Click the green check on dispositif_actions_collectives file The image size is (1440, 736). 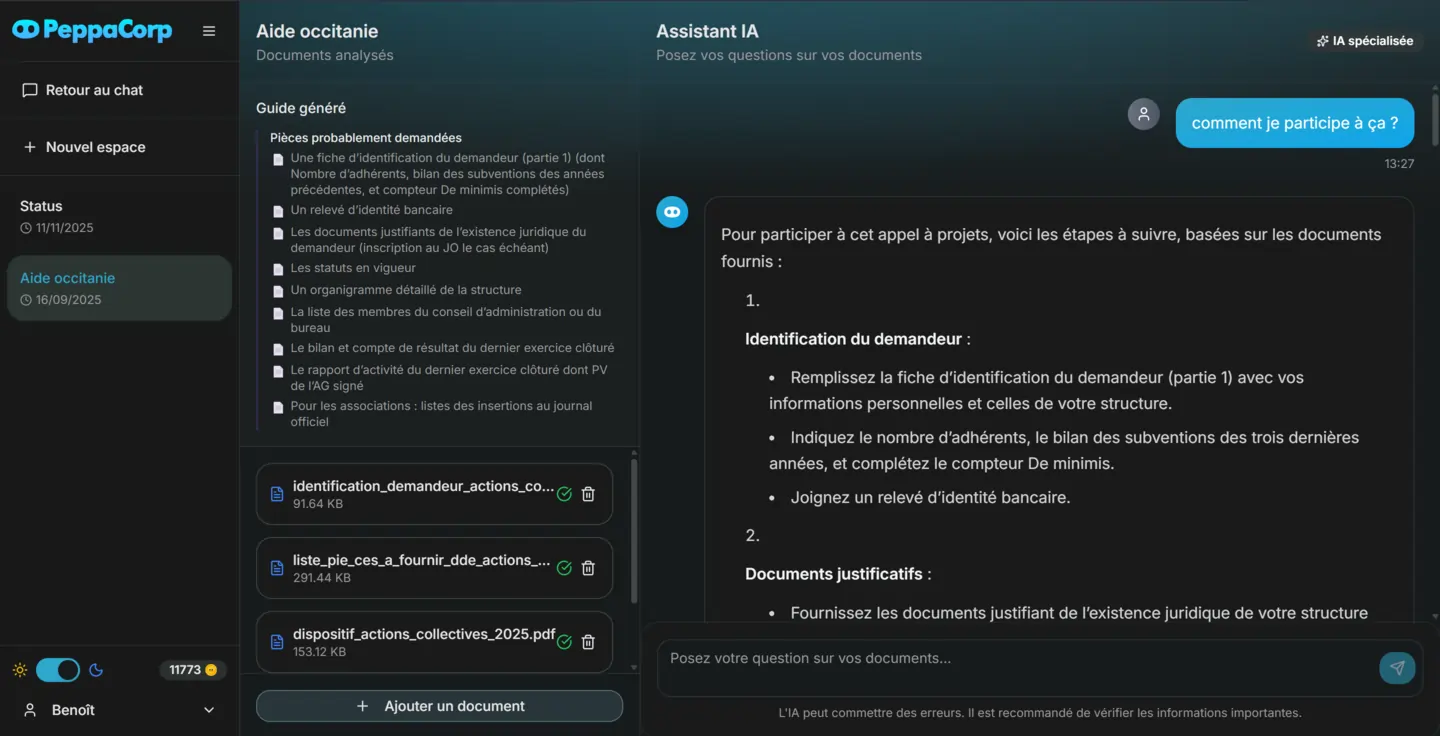click(564, 642)
